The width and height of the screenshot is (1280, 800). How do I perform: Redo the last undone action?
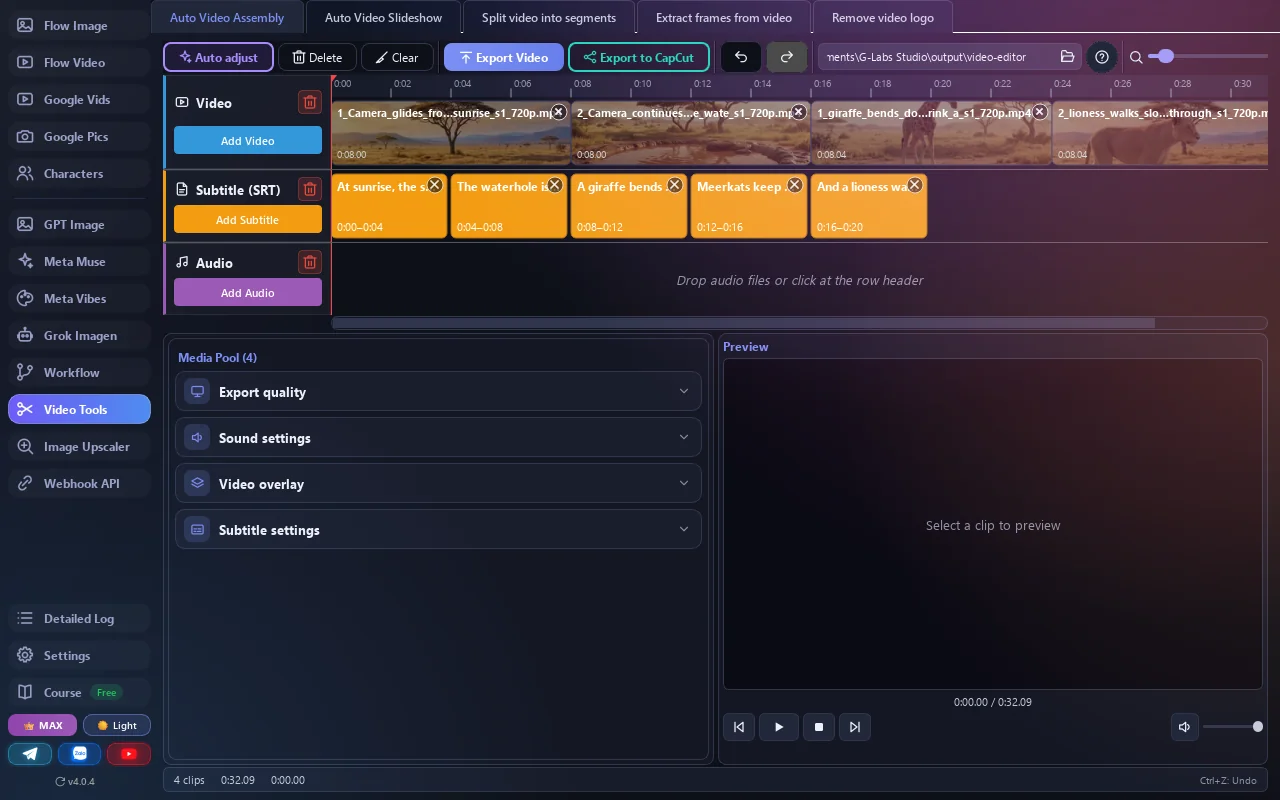pyautogui.click(x=787, y=57)
